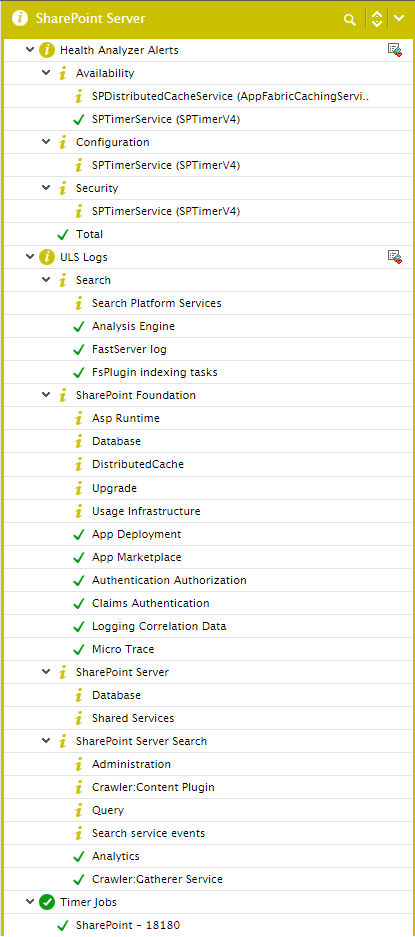Image resolution: width=415 pixels, height=937 pixels.
Task: Select Database under SharePoint Server
Action: pos(208,696)
